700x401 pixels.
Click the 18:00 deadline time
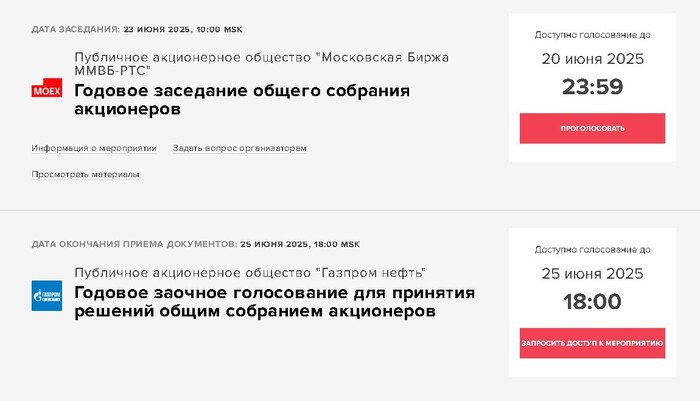pos(592,302)
